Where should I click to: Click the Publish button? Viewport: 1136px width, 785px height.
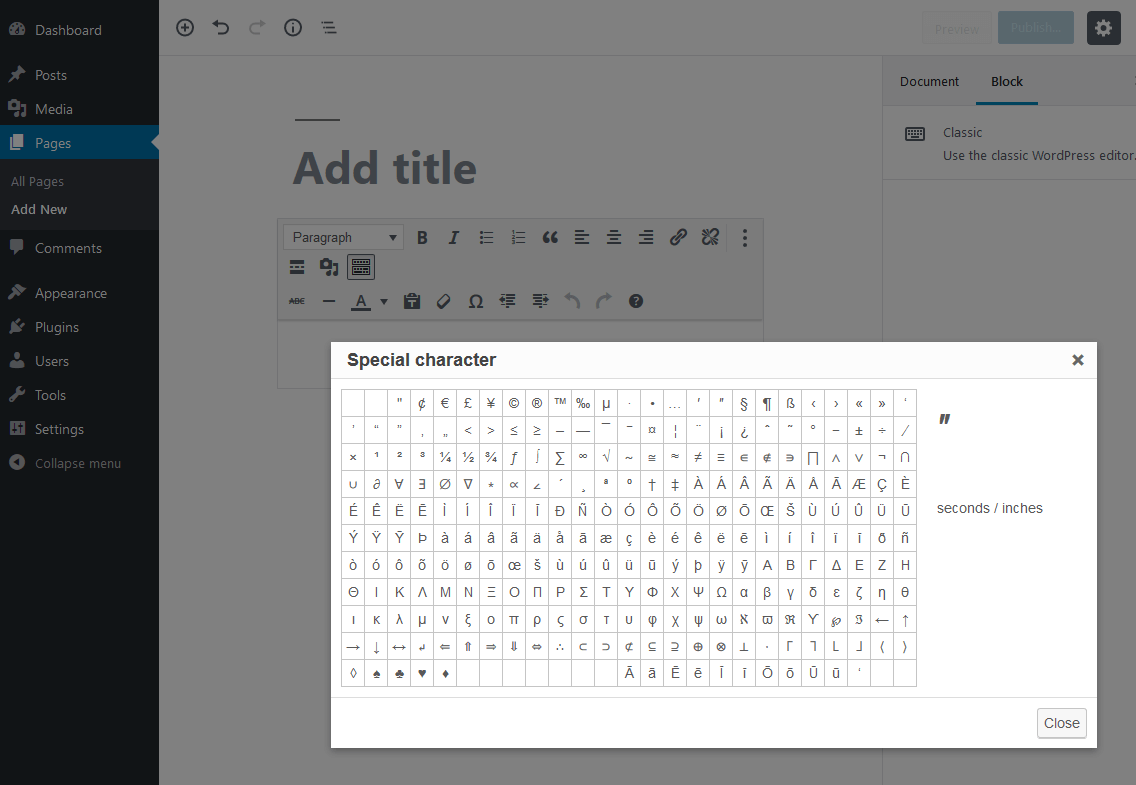click(x=1036, y=28)
